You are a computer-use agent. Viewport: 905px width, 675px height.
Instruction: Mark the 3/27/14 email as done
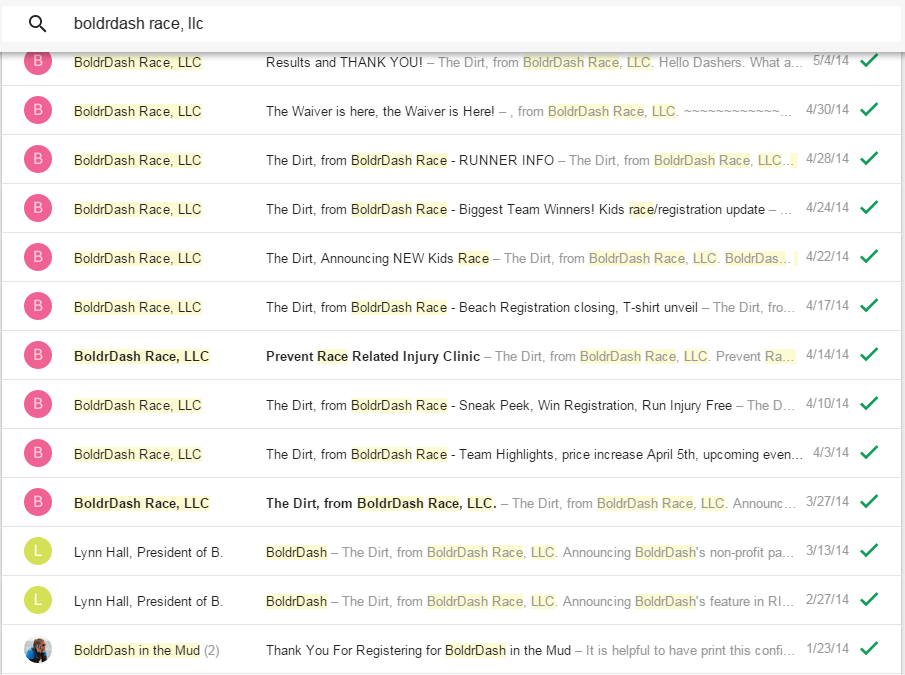(869, 501)
